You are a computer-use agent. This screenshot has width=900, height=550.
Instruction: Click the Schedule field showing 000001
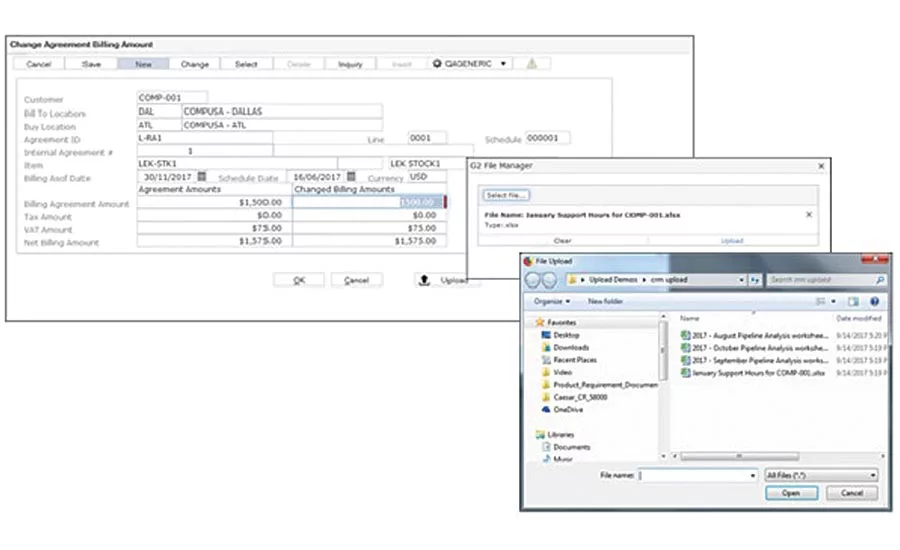pos(548,138)
